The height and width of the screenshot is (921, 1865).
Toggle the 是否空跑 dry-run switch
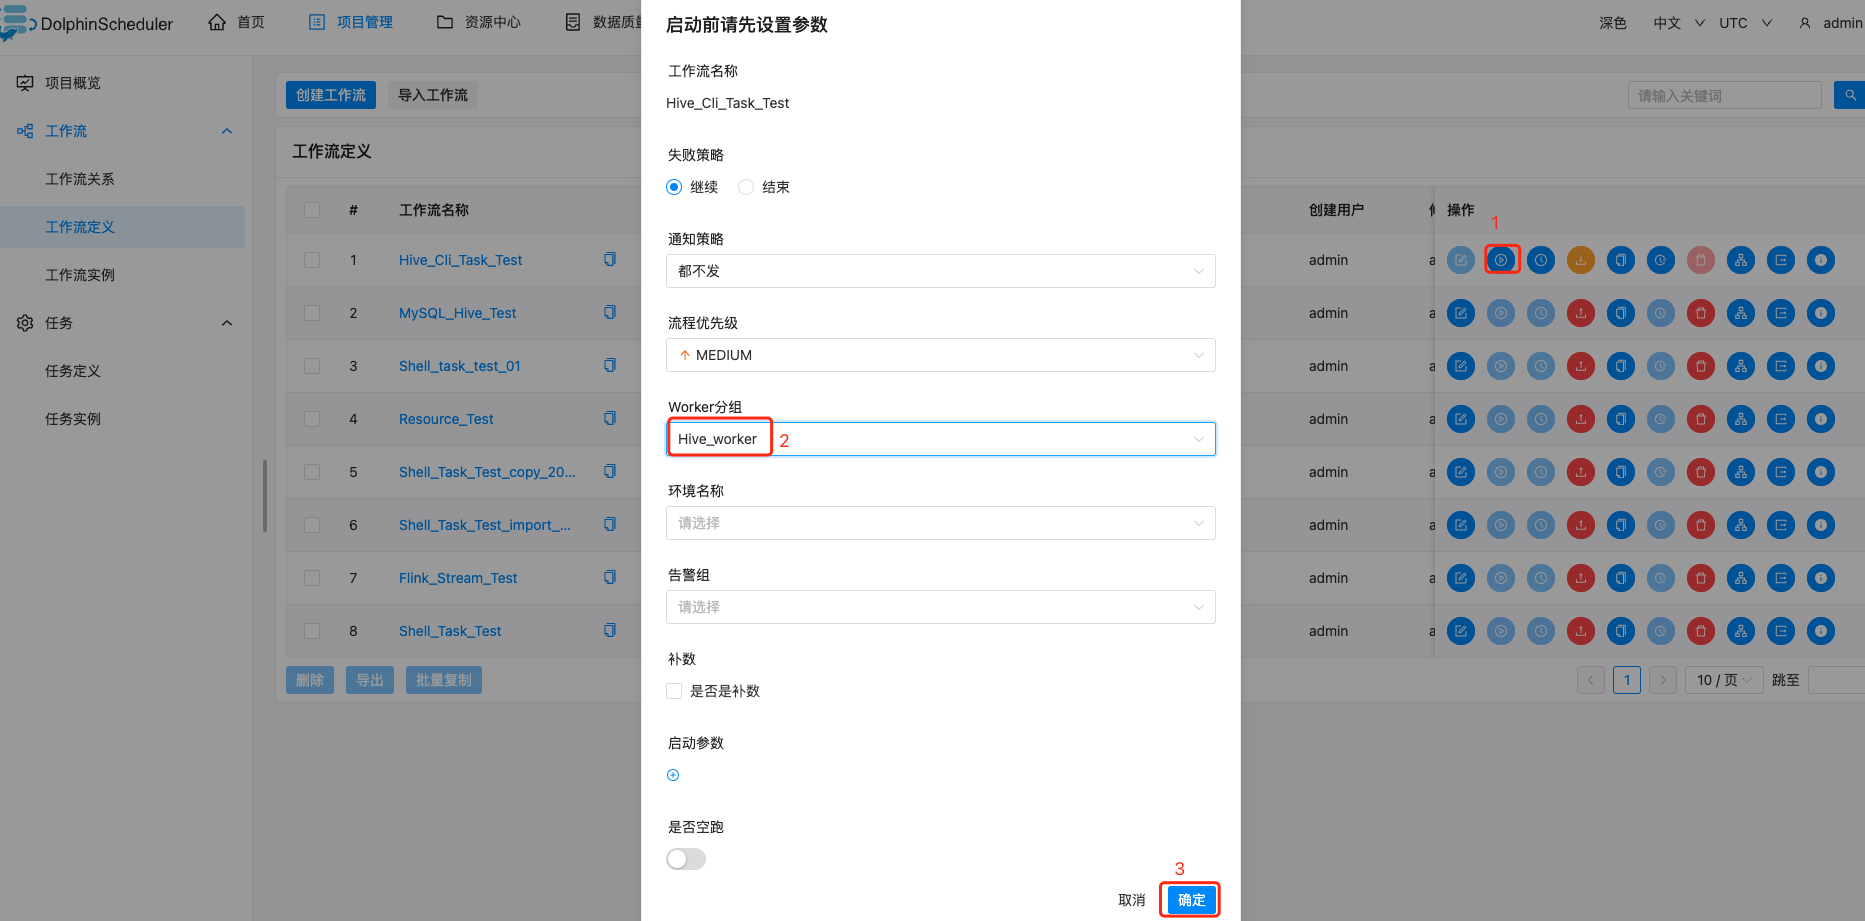[686, 859]
